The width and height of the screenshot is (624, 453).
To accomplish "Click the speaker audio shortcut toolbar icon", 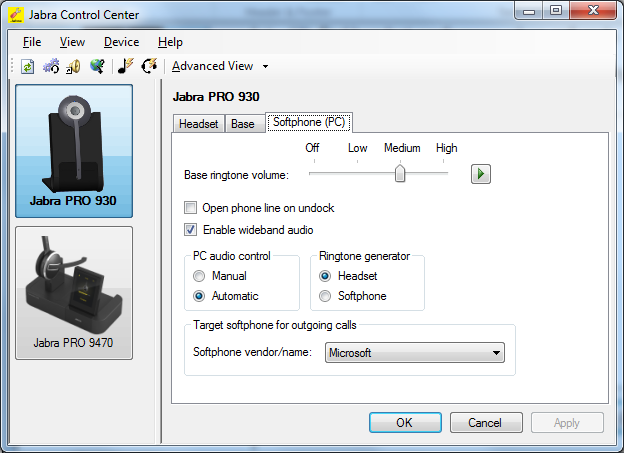I will tap(74, 66).
